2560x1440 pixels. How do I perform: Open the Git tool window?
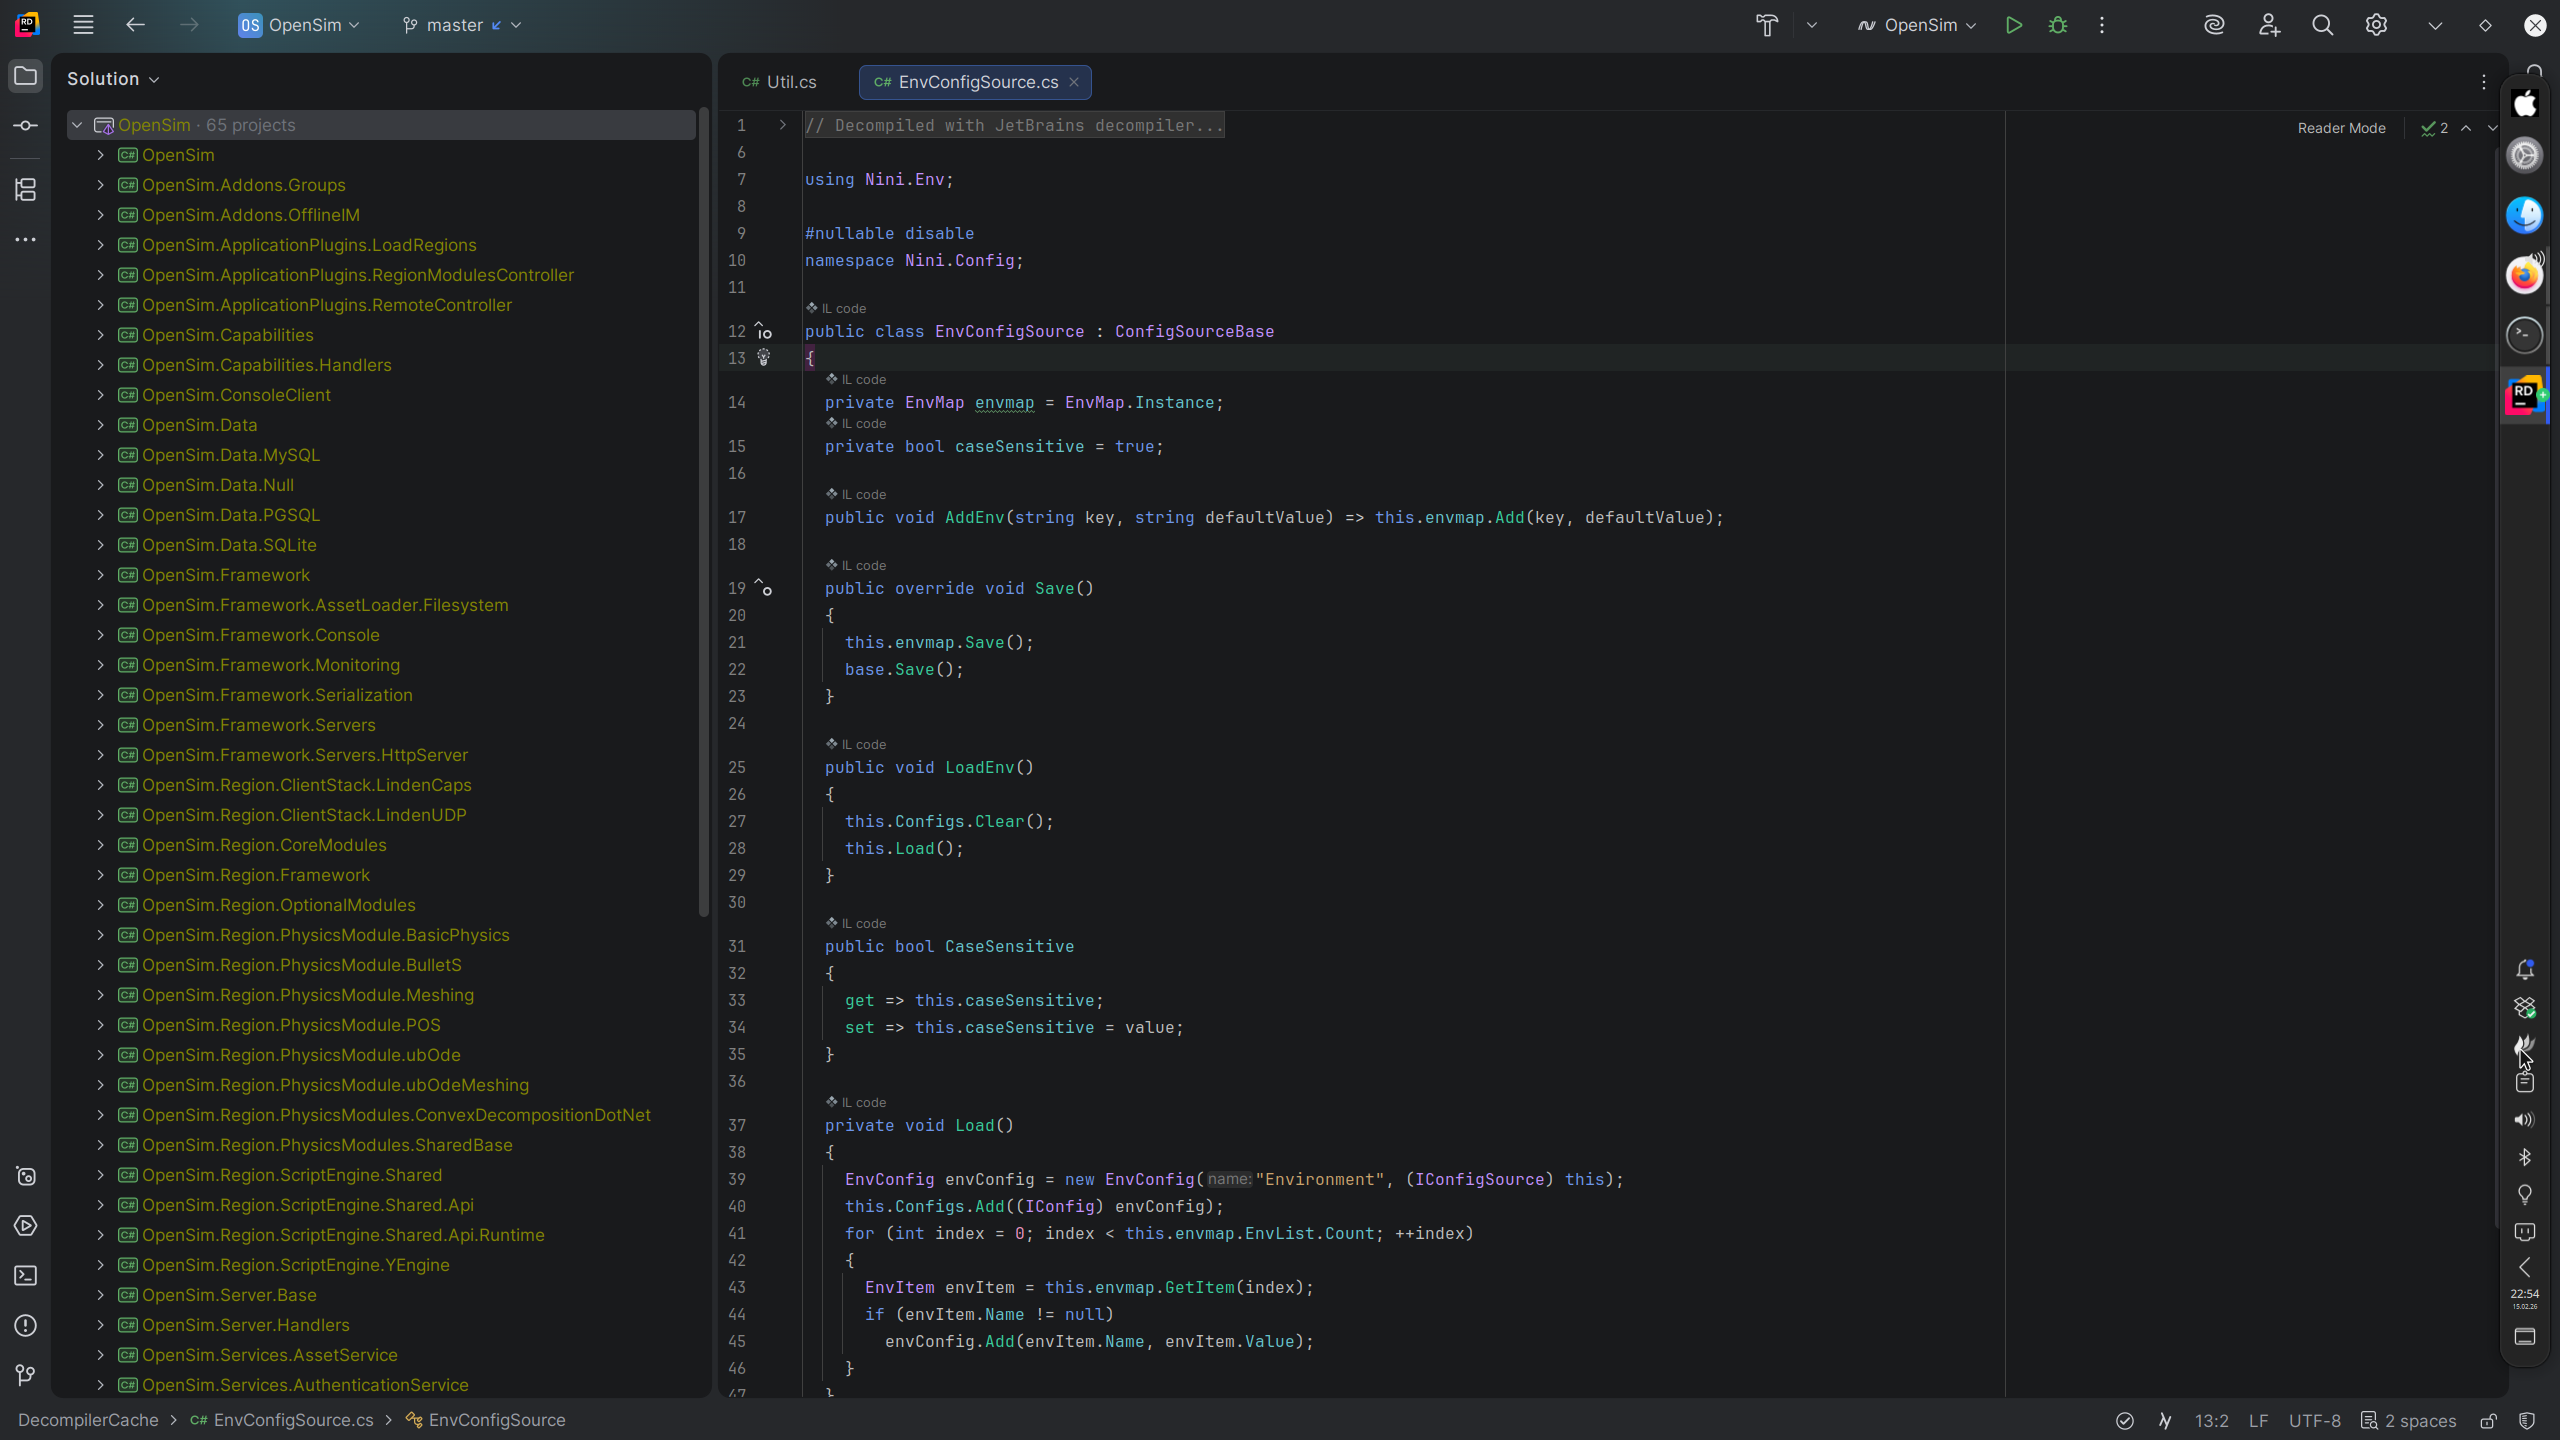(26, 1376)
